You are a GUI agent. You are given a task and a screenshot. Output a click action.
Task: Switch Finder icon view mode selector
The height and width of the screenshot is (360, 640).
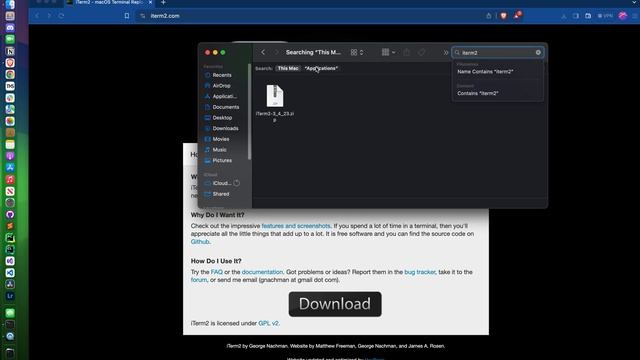coord(357,52)
